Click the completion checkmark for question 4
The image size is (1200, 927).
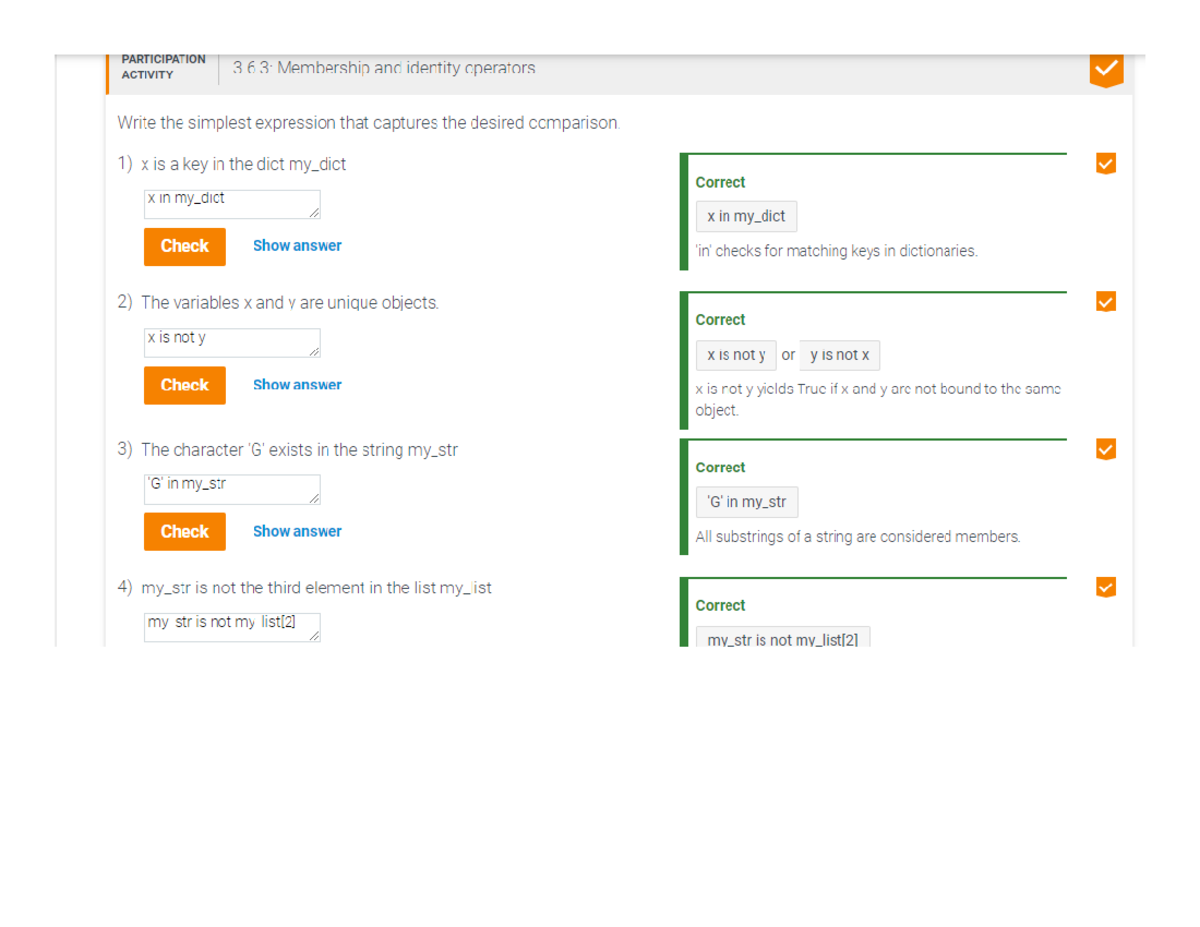pos(1106,587)
